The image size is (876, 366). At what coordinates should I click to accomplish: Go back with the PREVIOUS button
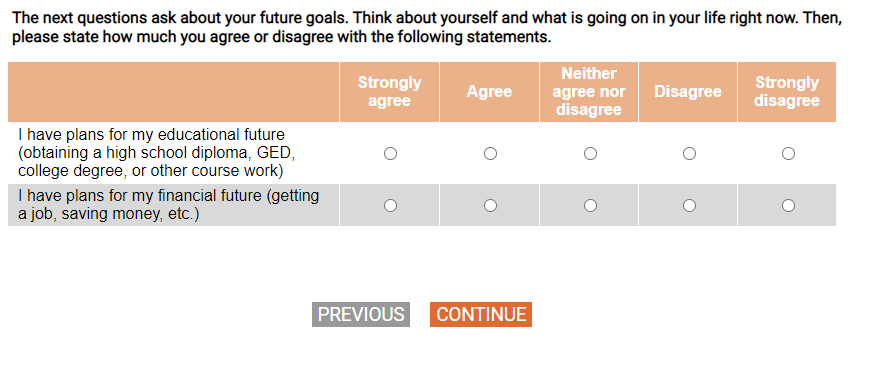pyautogui.click(x=361, y=315)
